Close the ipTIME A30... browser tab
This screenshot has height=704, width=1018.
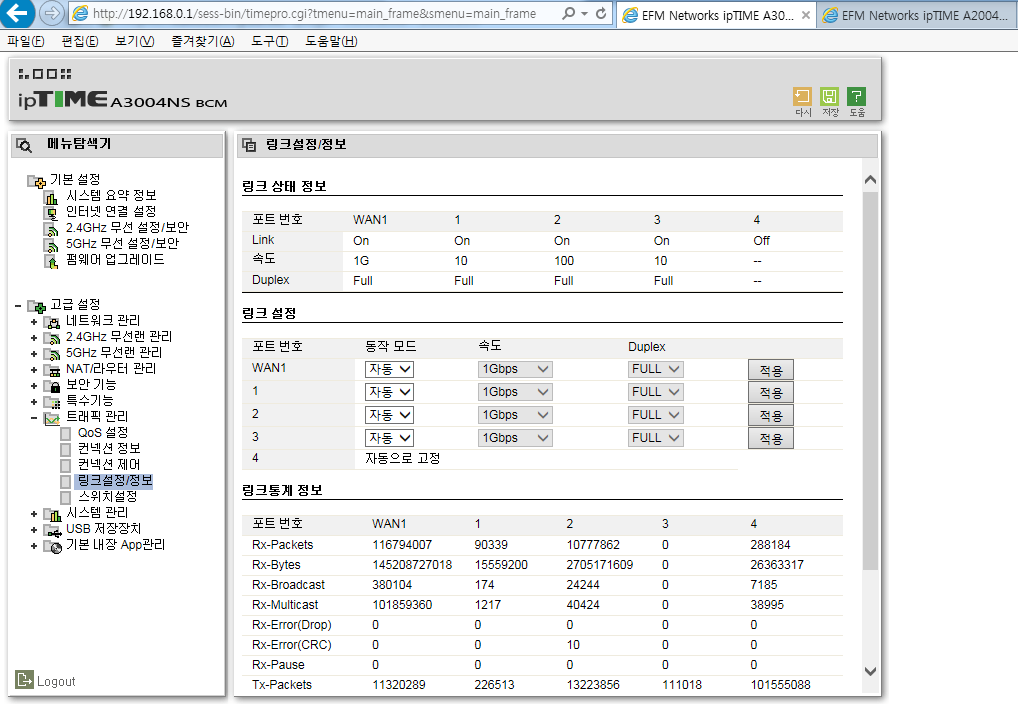[806, 15]
